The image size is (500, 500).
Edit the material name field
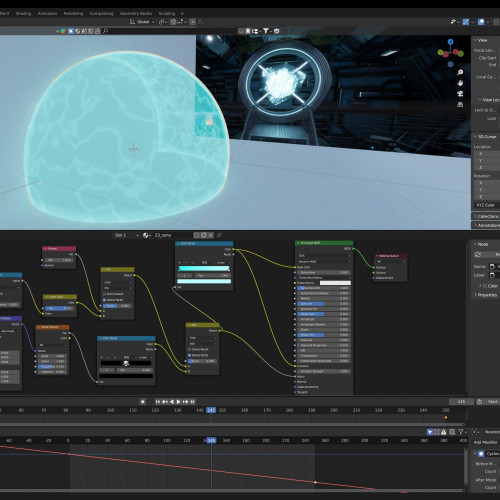click(x=173, y=235)
